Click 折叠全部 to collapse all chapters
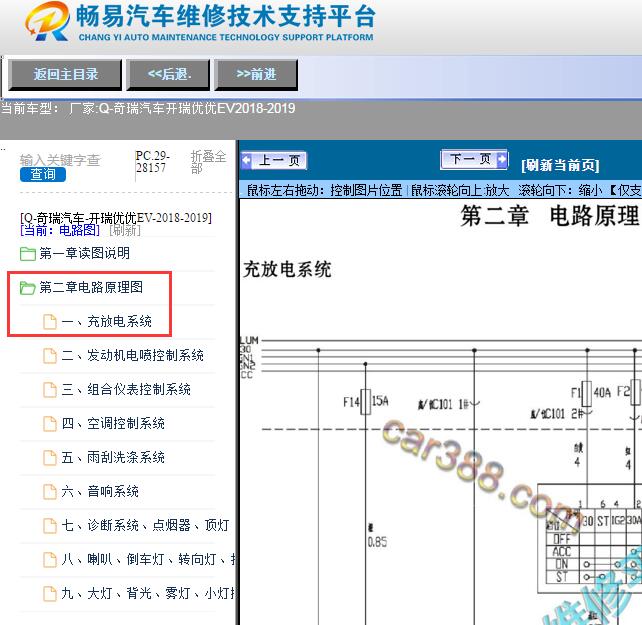642x625 pixels. coord(208,162)
